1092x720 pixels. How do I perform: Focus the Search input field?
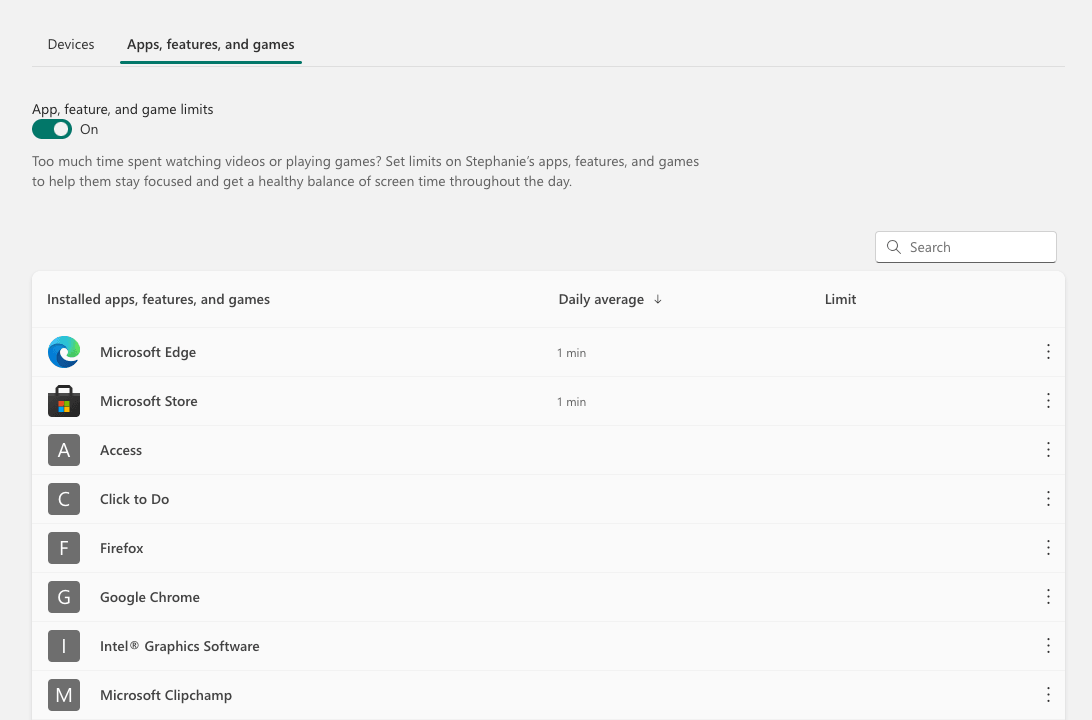[x=965, y=247]
